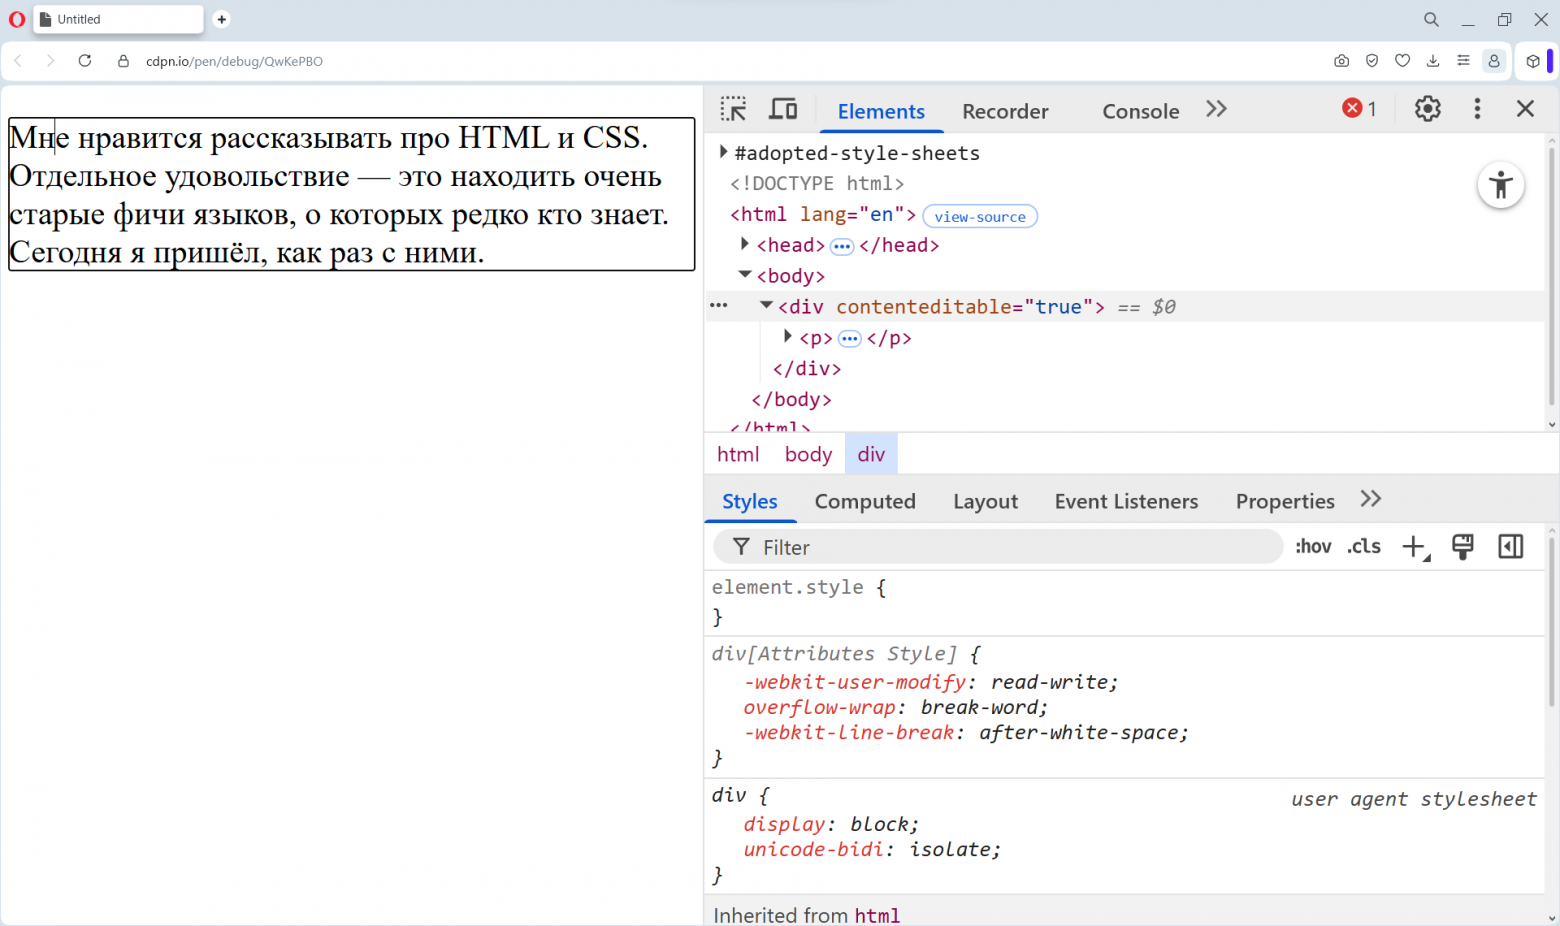The width and height of the screenshot is (1560, 926).
Task: Add page to bookmarks heart icon
Action: point(1403,61)
